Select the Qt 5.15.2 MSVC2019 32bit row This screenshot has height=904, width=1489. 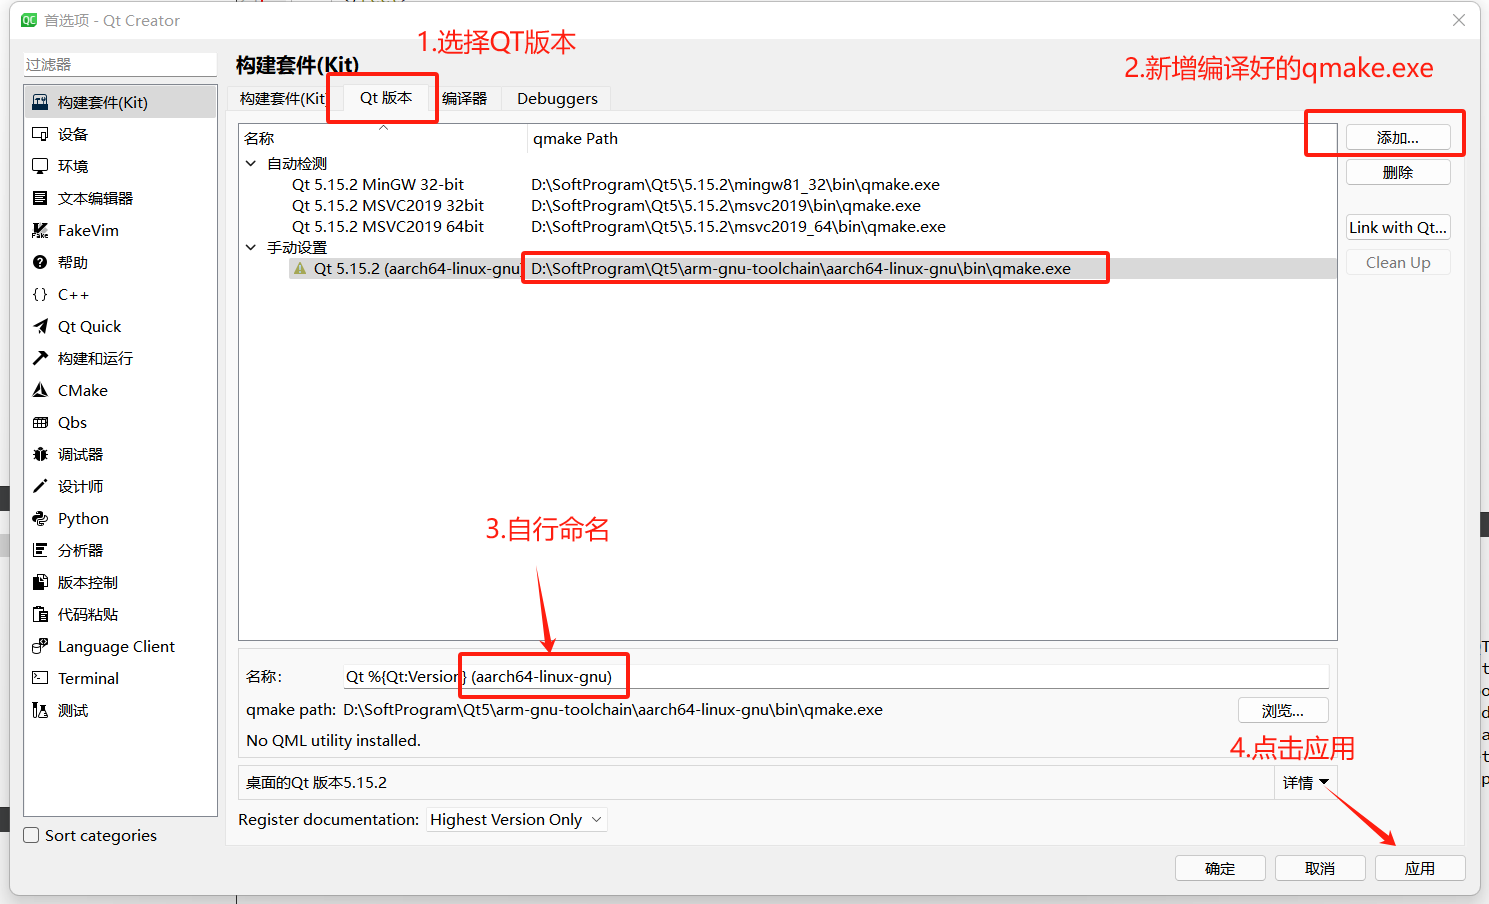tap(388, 205)
